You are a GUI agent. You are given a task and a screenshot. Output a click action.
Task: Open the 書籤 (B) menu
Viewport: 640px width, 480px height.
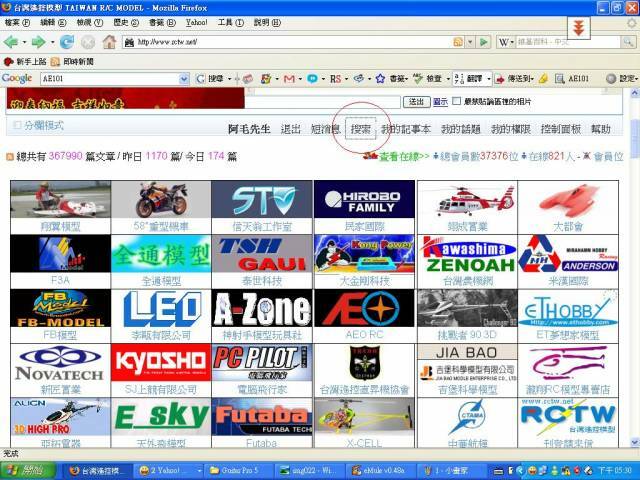162,23
